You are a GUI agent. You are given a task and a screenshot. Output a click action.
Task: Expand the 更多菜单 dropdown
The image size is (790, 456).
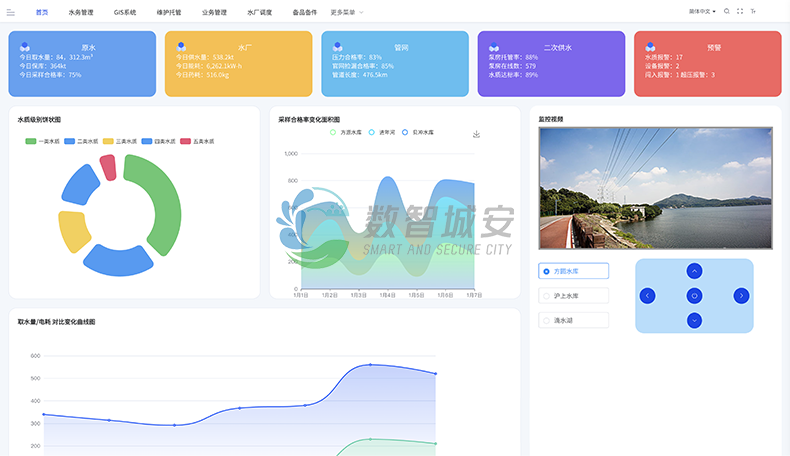pos(347,13)
